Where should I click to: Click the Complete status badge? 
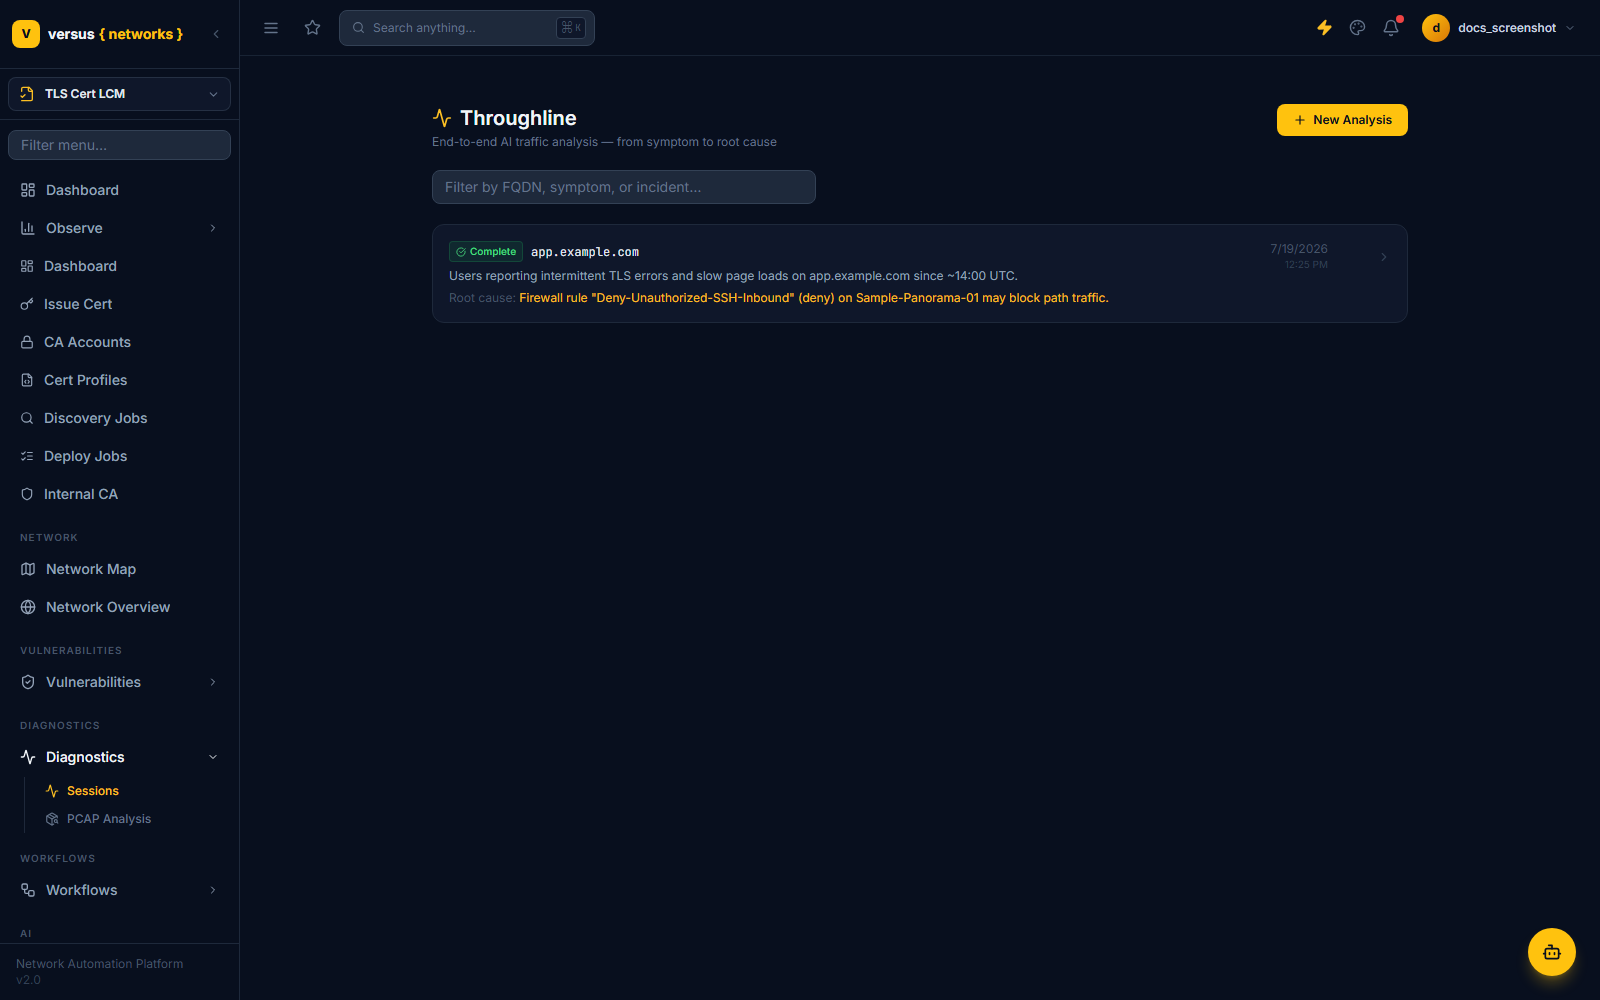point(486,252)
